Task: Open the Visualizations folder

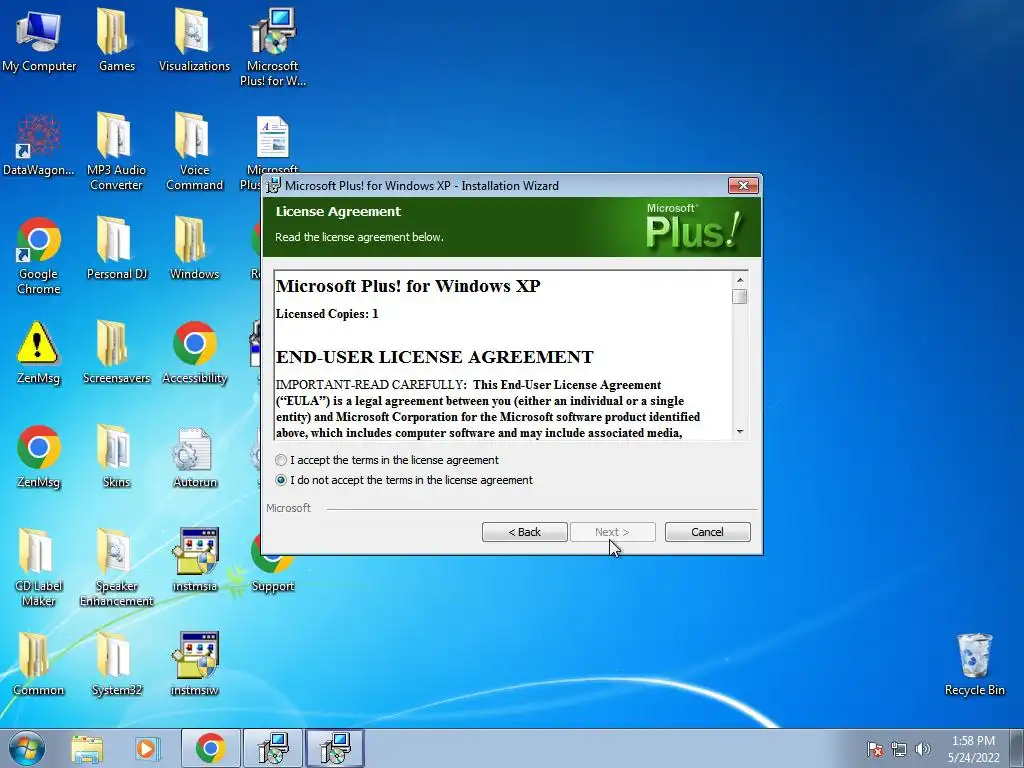Action: click(194, 40)
